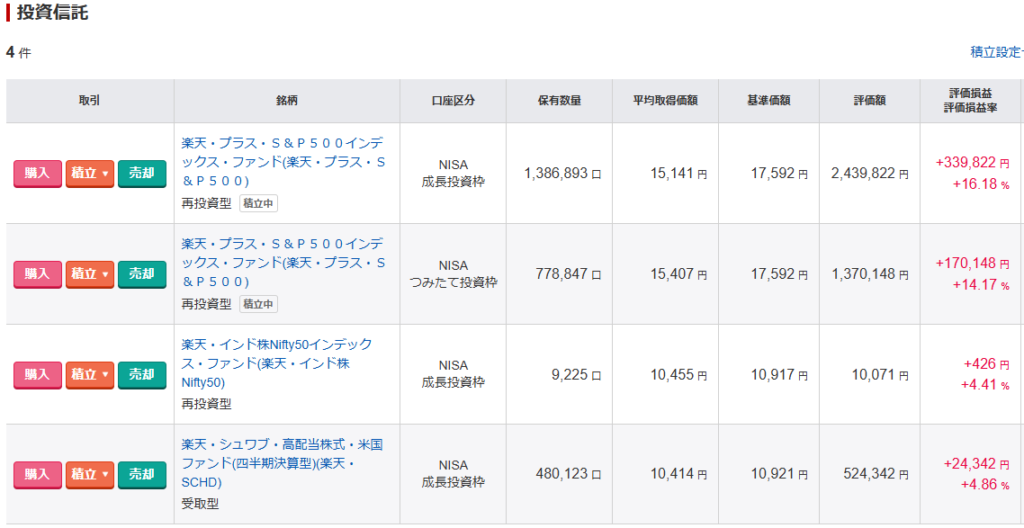
Task: Click 購入 button for first S&P500 NISA成長投資枠 fund
Action: click(37, 174)
